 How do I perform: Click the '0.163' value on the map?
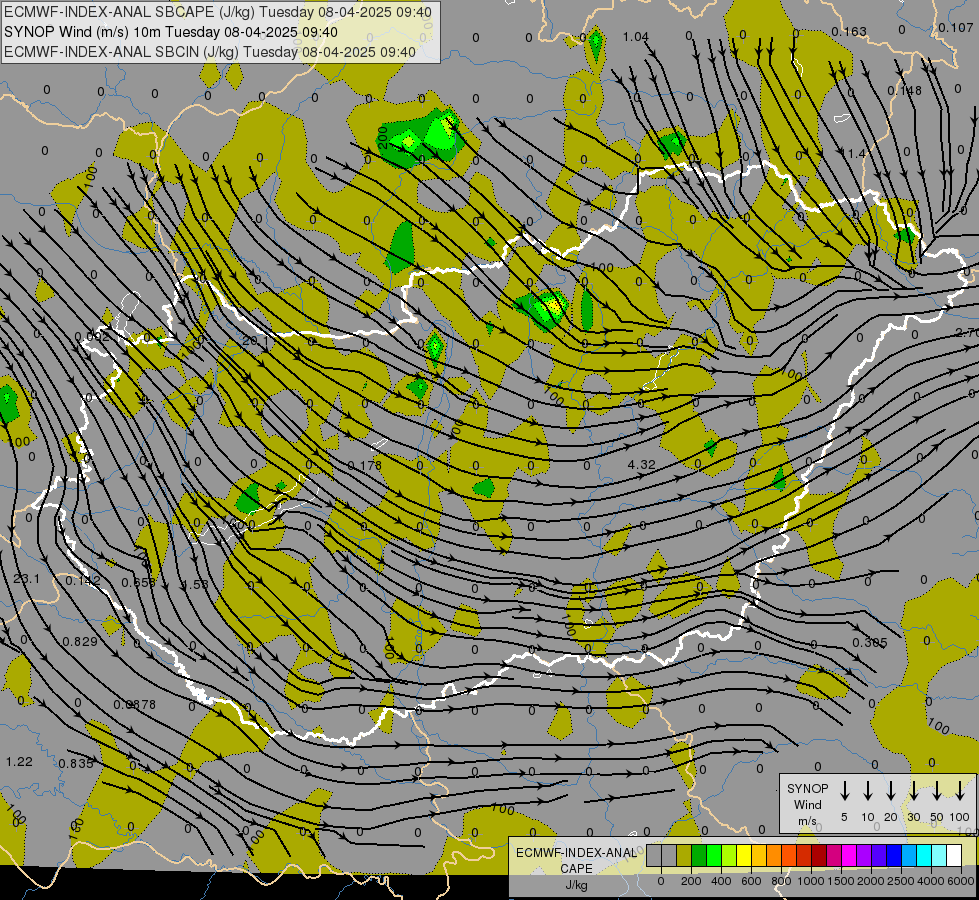coord(849,31)
